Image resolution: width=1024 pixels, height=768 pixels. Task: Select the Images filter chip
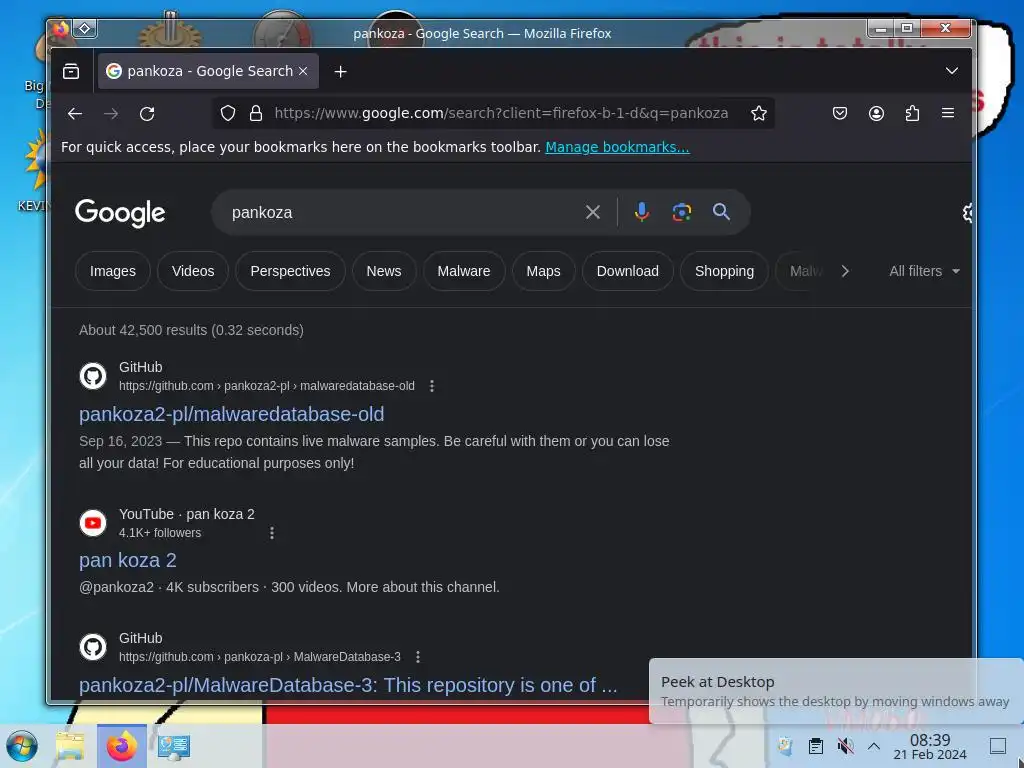113,271
